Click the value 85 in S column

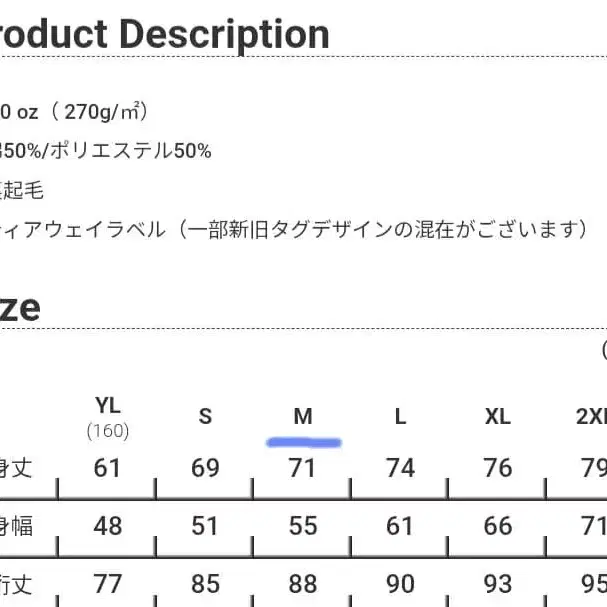point(205,584)
